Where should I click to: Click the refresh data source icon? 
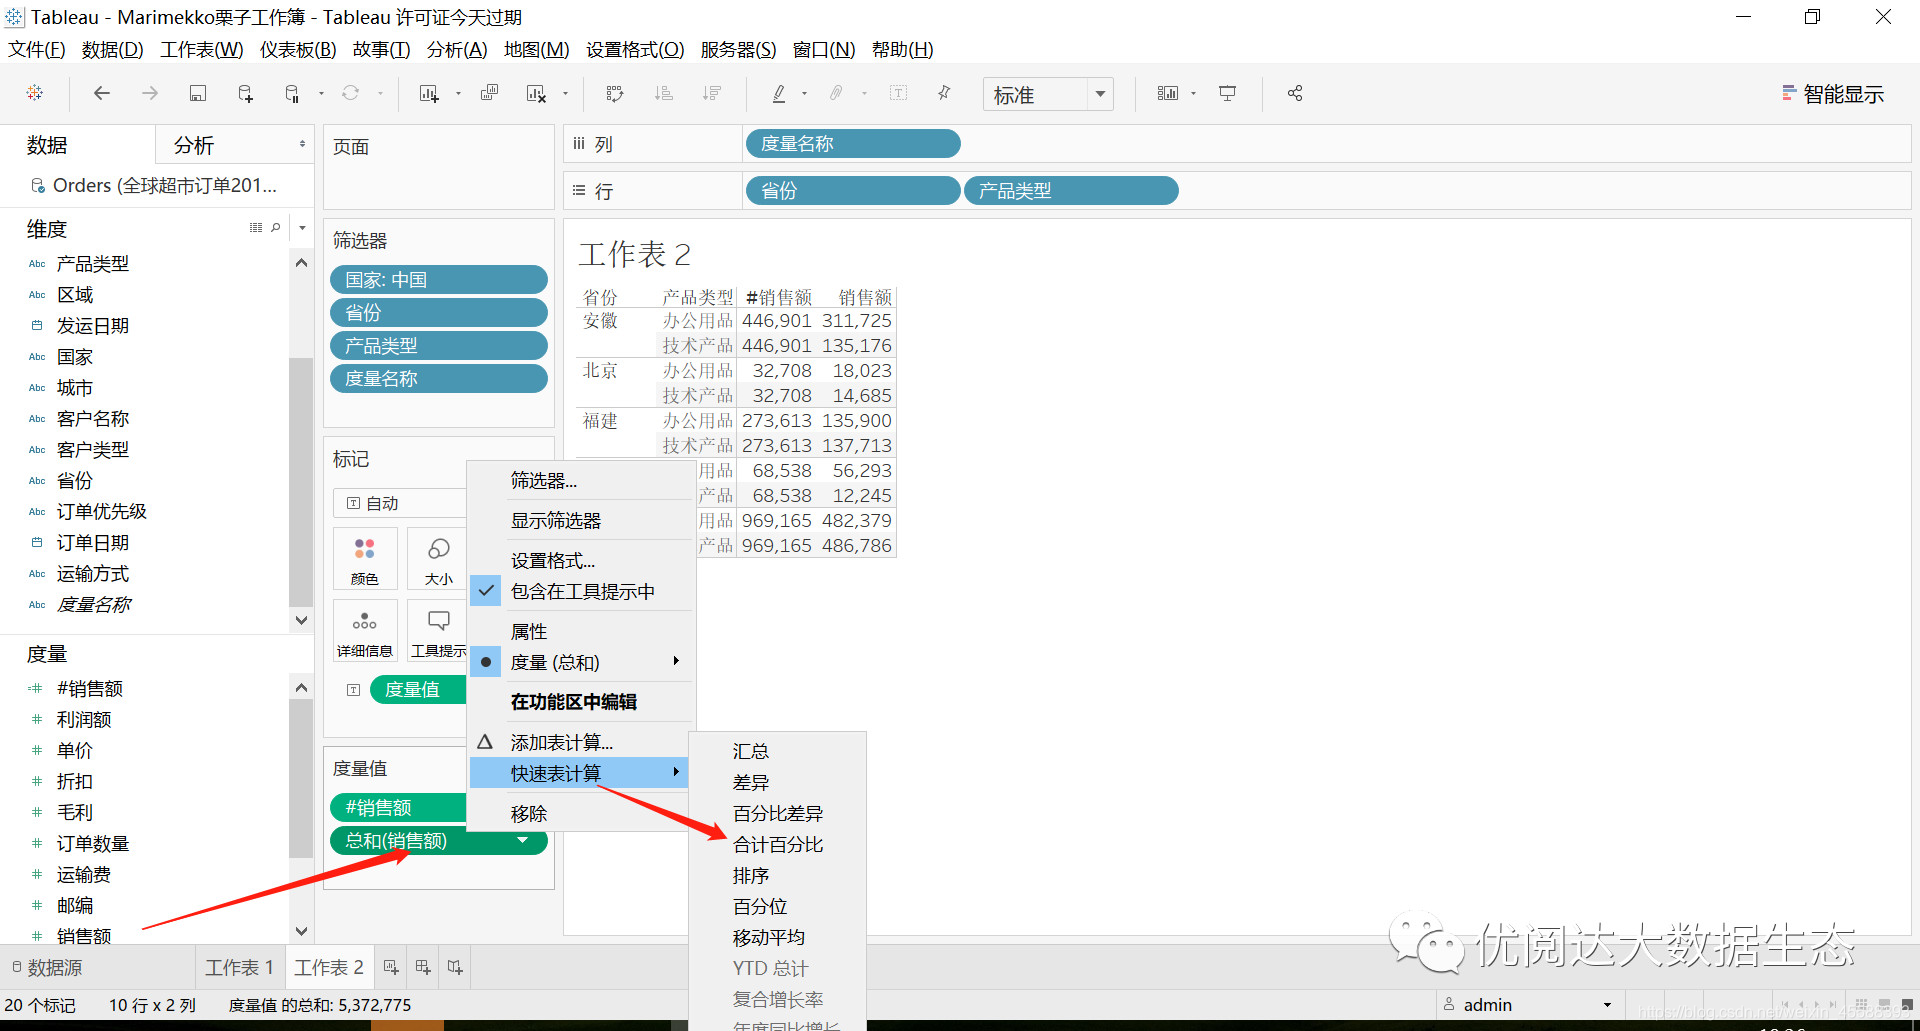350,93
